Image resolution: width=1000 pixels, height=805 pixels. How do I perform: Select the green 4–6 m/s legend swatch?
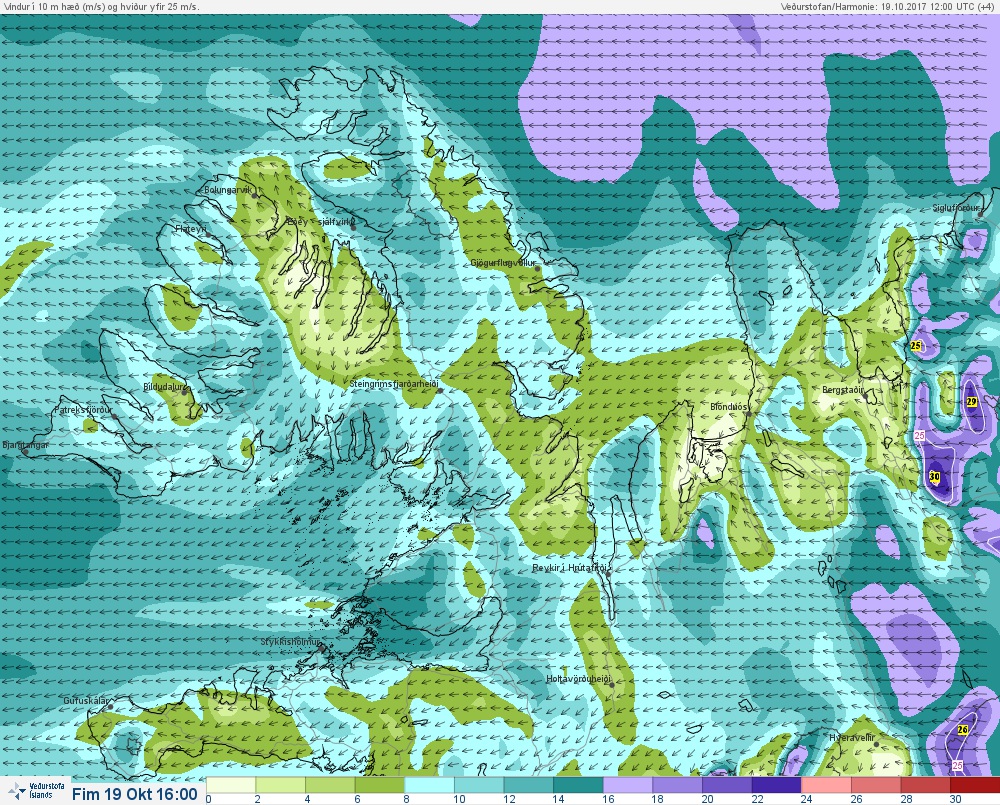pos(330,785)
